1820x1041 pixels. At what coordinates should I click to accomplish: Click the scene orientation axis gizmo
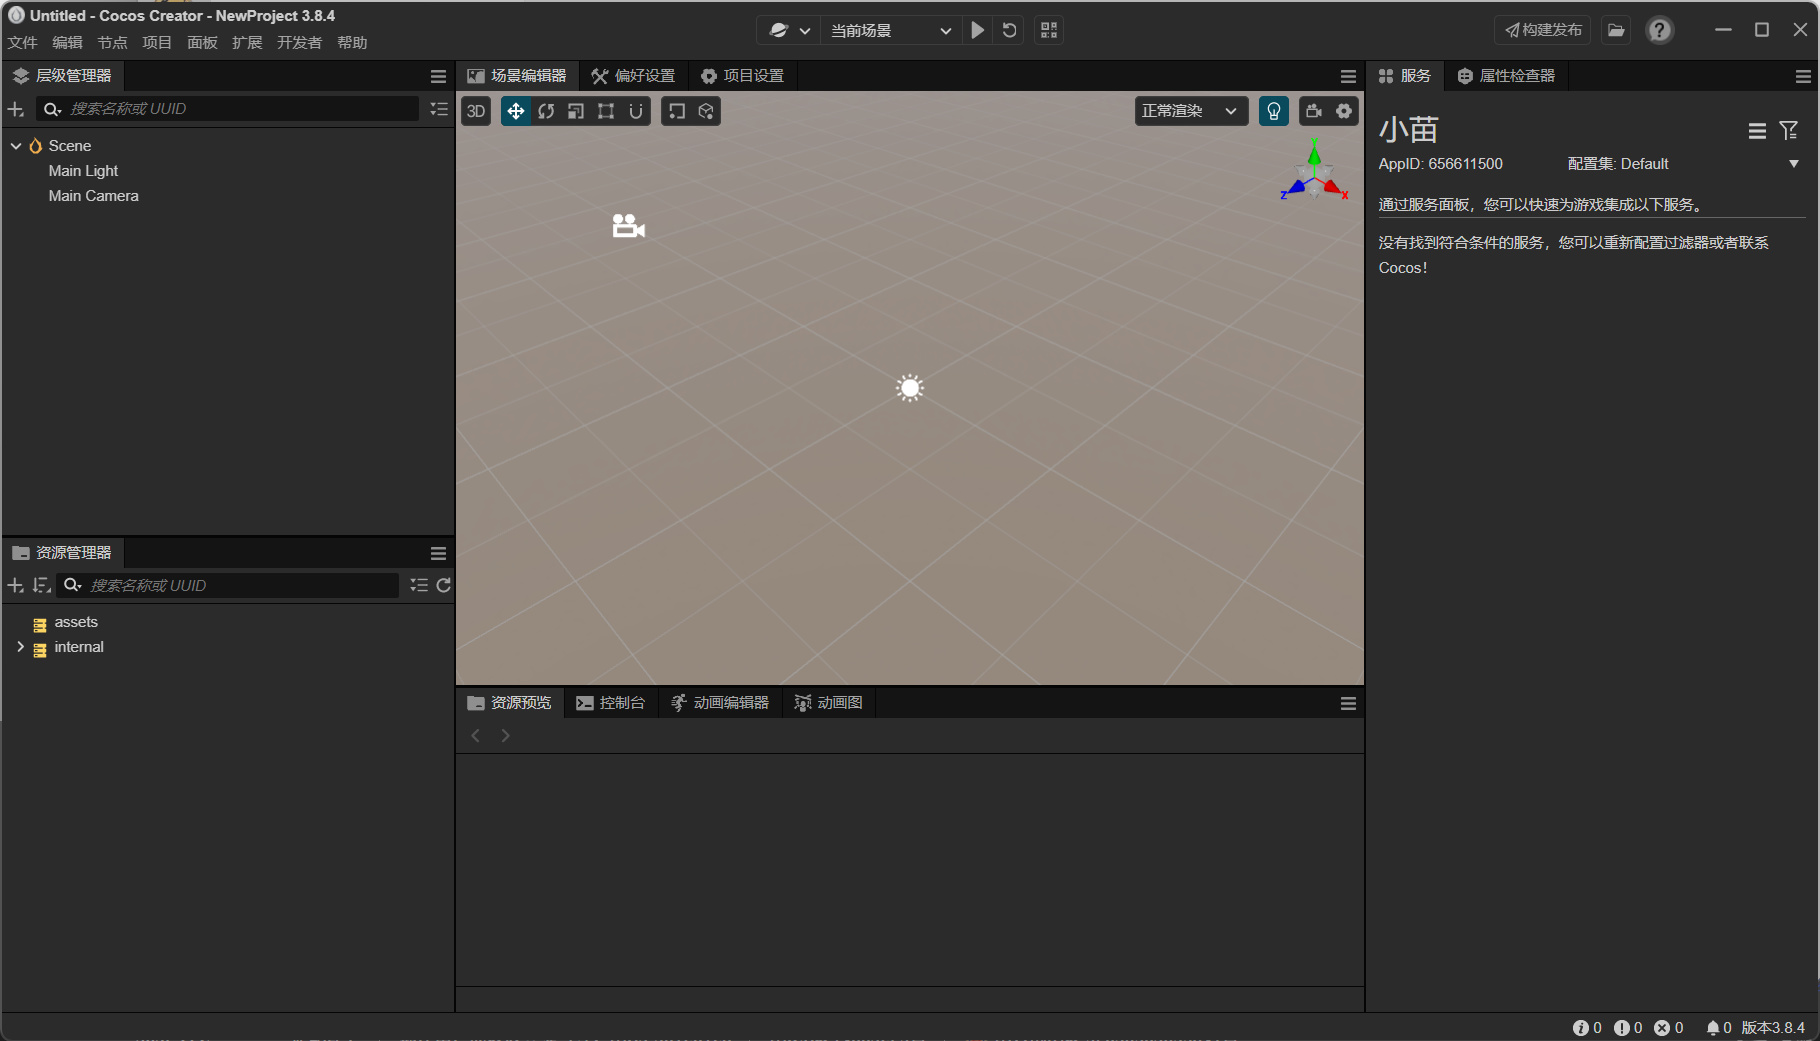coord(1314,171)
